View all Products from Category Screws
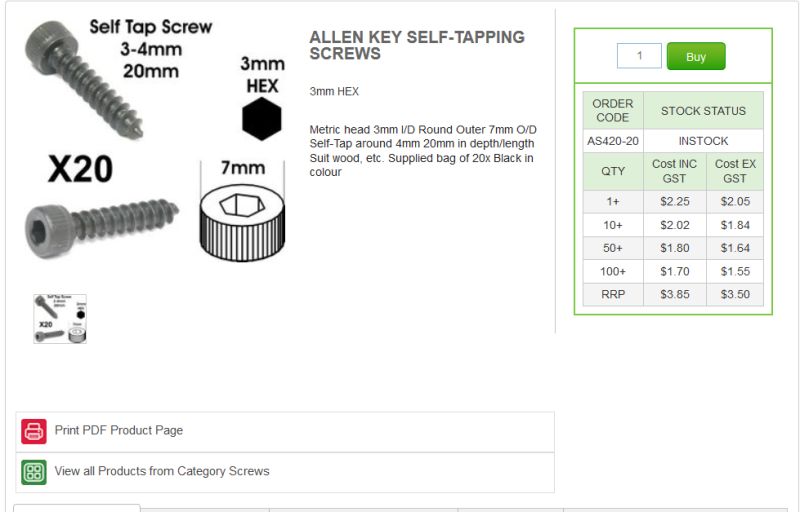800x512 pixels. point(162,471)
